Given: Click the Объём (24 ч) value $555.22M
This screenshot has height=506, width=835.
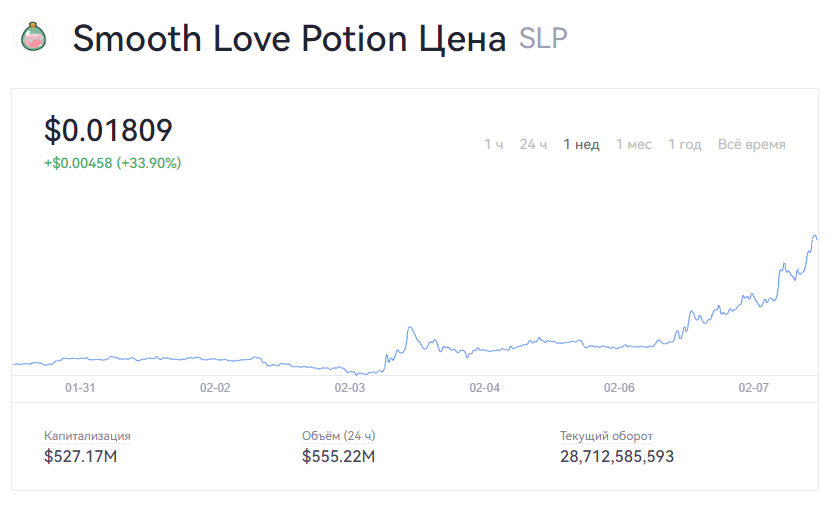Looking at the screenshot, I should 338,457.
